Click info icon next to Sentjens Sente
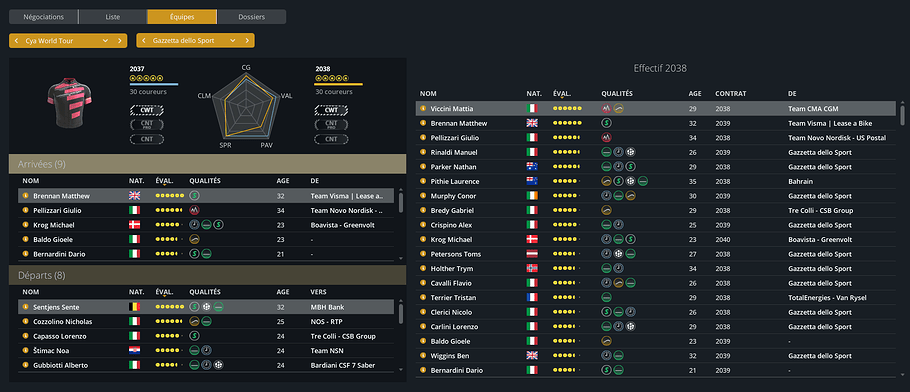 click(x=26, y=307)
